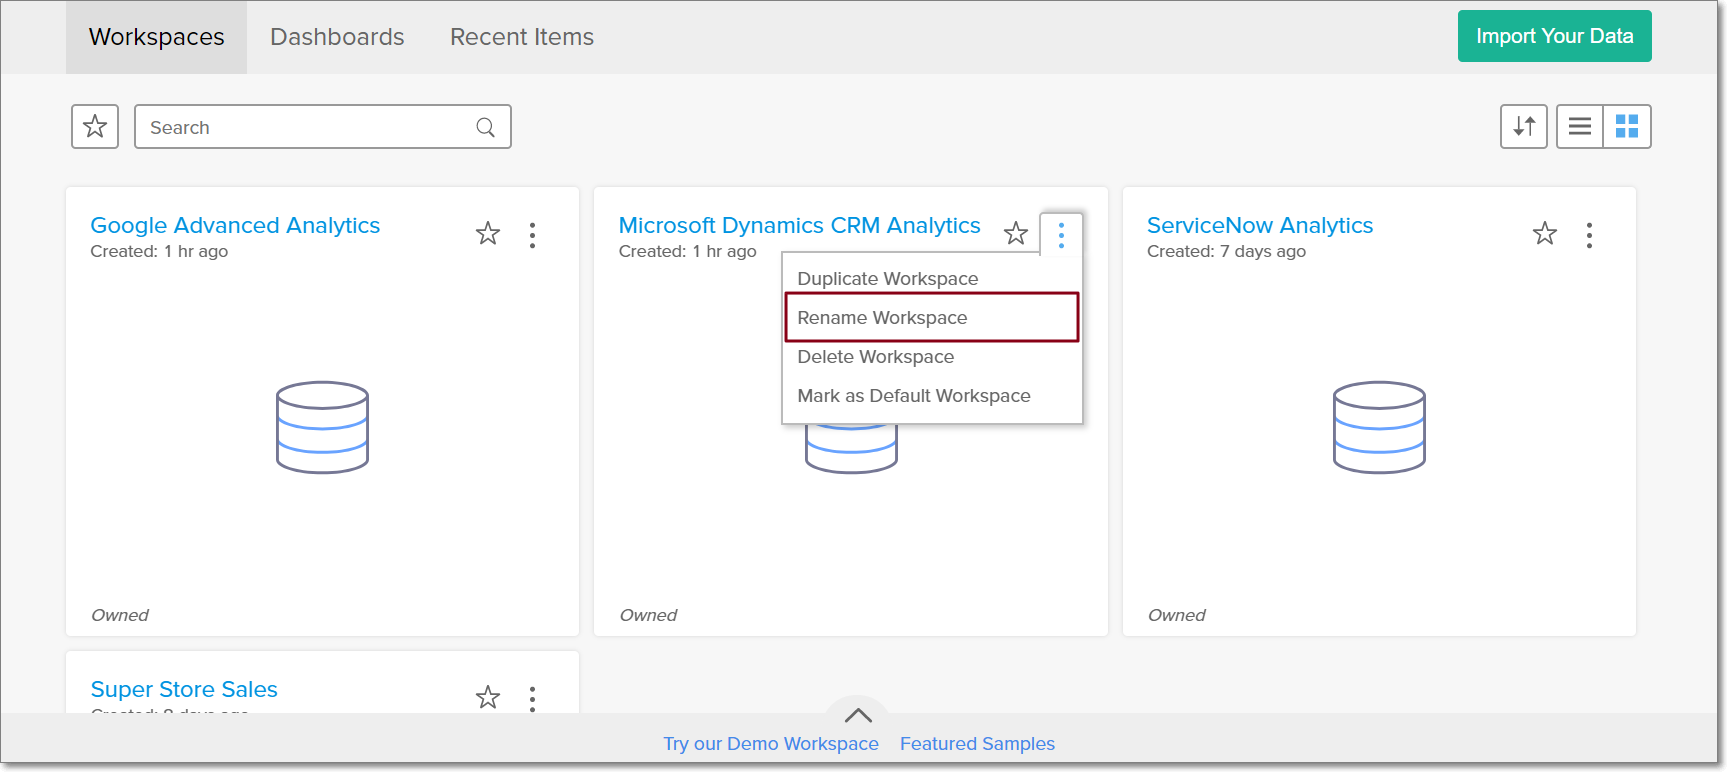Switch to the Dashboards tab
Screen dimensions: 1727x772
337,37
